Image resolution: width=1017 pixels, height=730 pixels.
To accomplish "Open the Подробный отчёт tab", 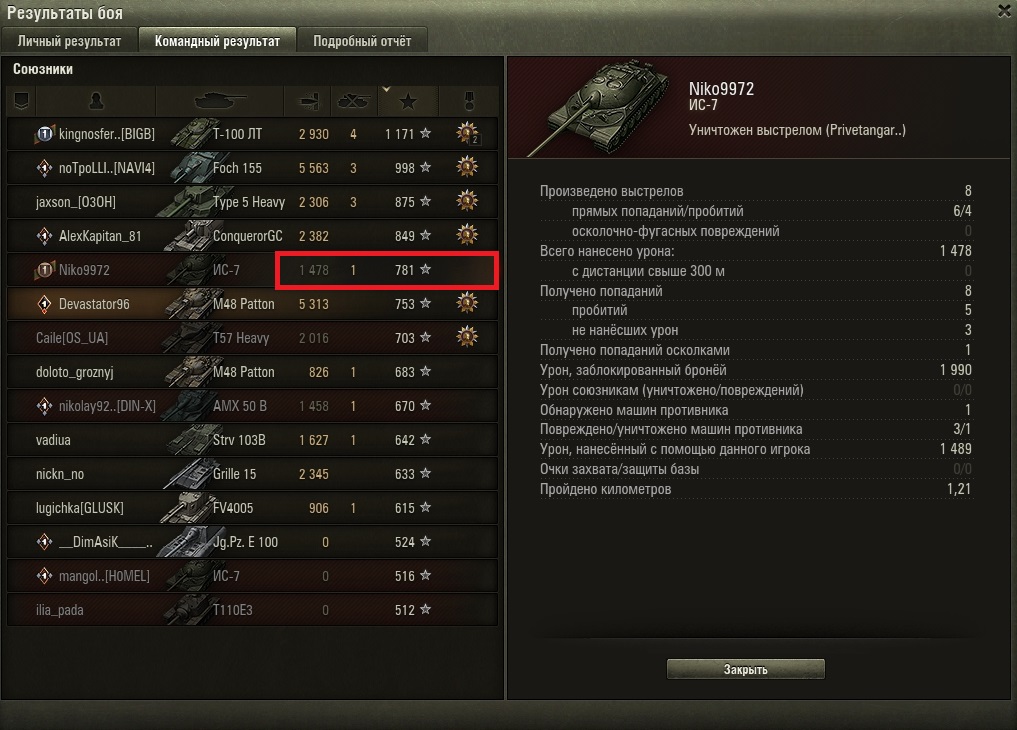I will tap(362, 41).
